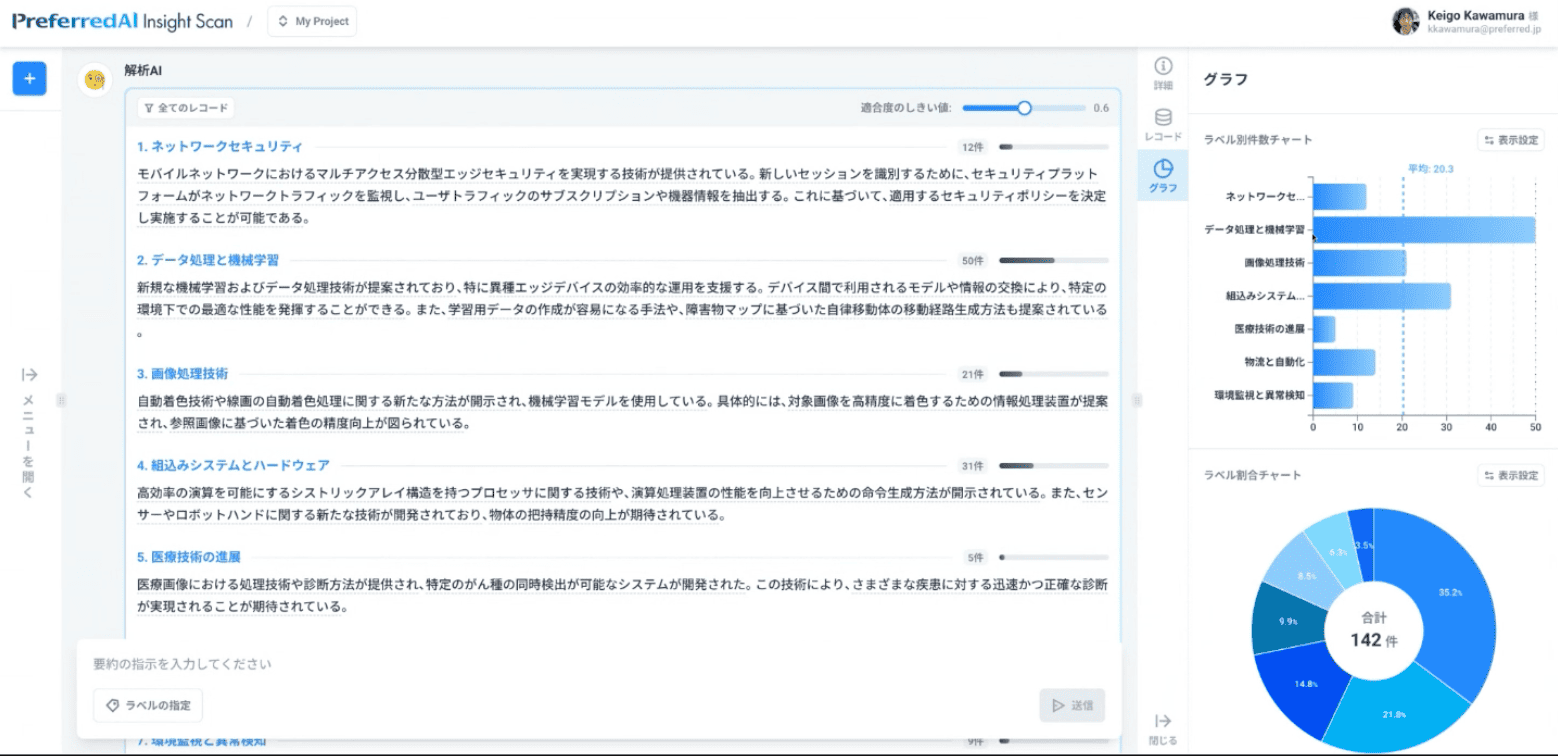
Task: Click Keigo Kawamura profile avatar
Action: pos(1405,22)
